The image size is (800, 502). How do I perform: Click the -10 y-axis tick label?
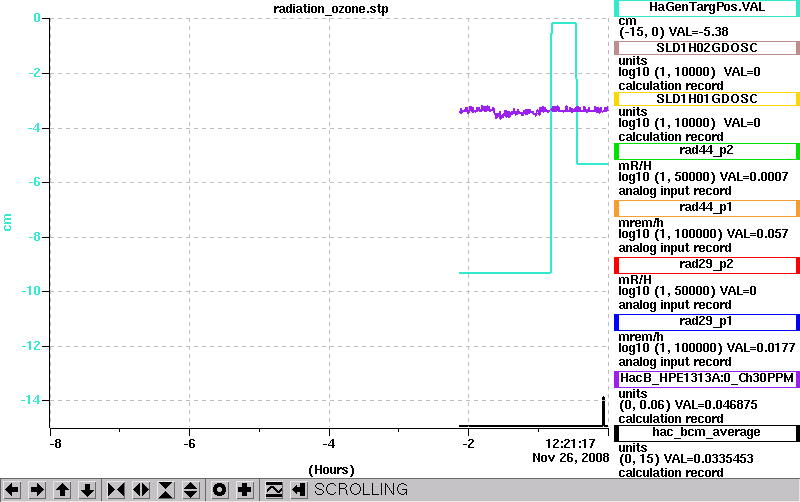pyautogui.click(x=31, y=291)
